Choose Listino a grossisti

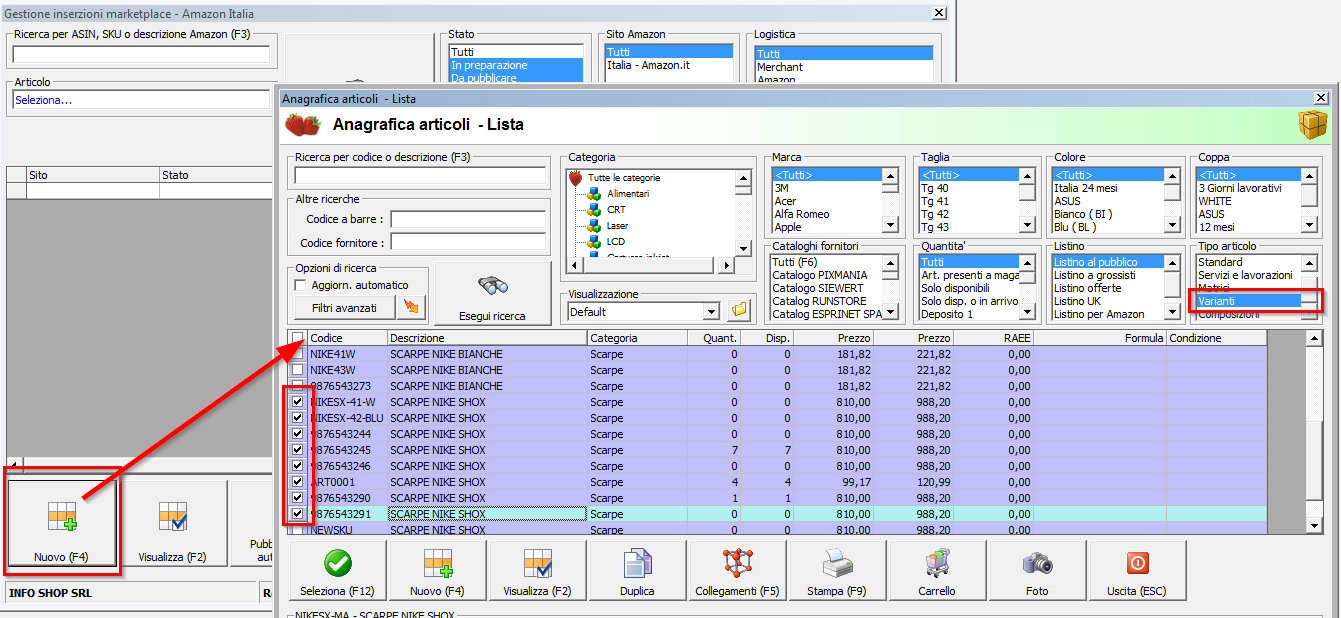pos(1109,275)
